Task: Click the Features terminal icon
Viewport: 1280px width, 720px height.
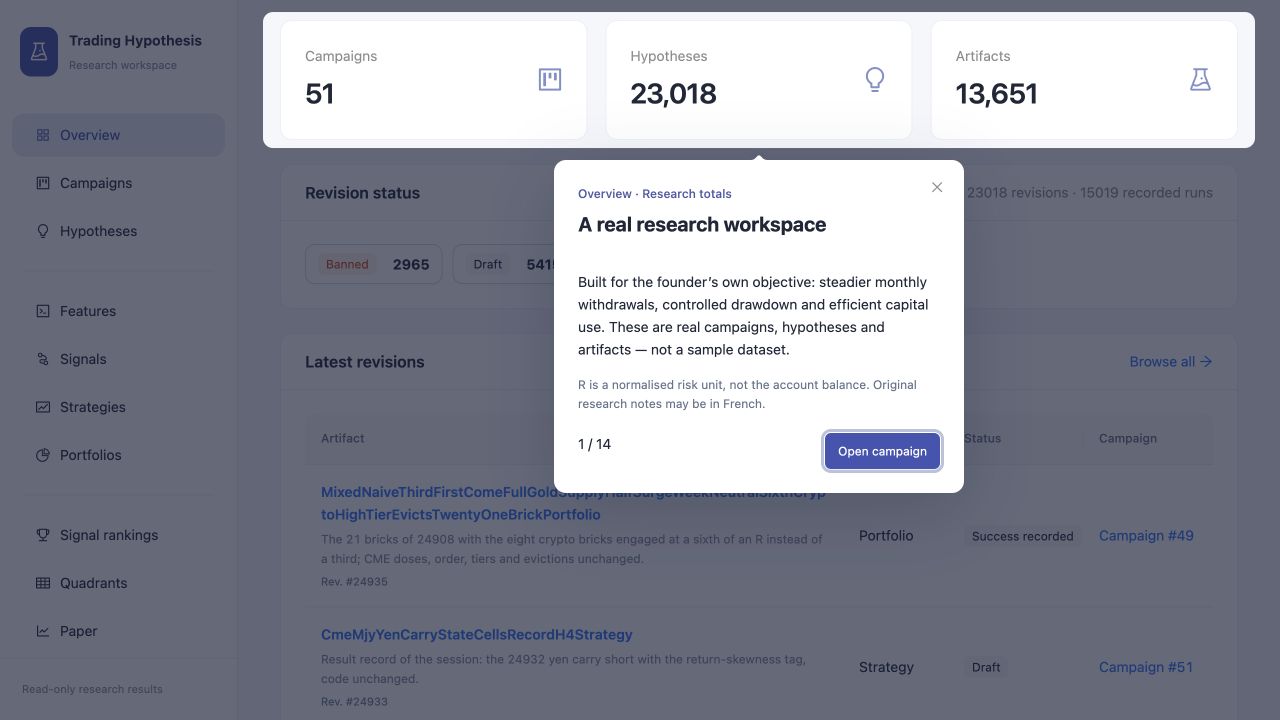Action: point(43,311)
